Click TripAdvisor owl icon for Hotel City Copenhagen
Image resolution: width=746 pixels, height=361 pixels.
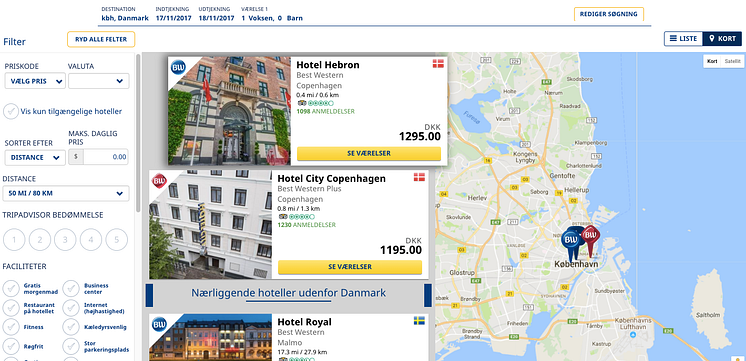coord(283,216)
